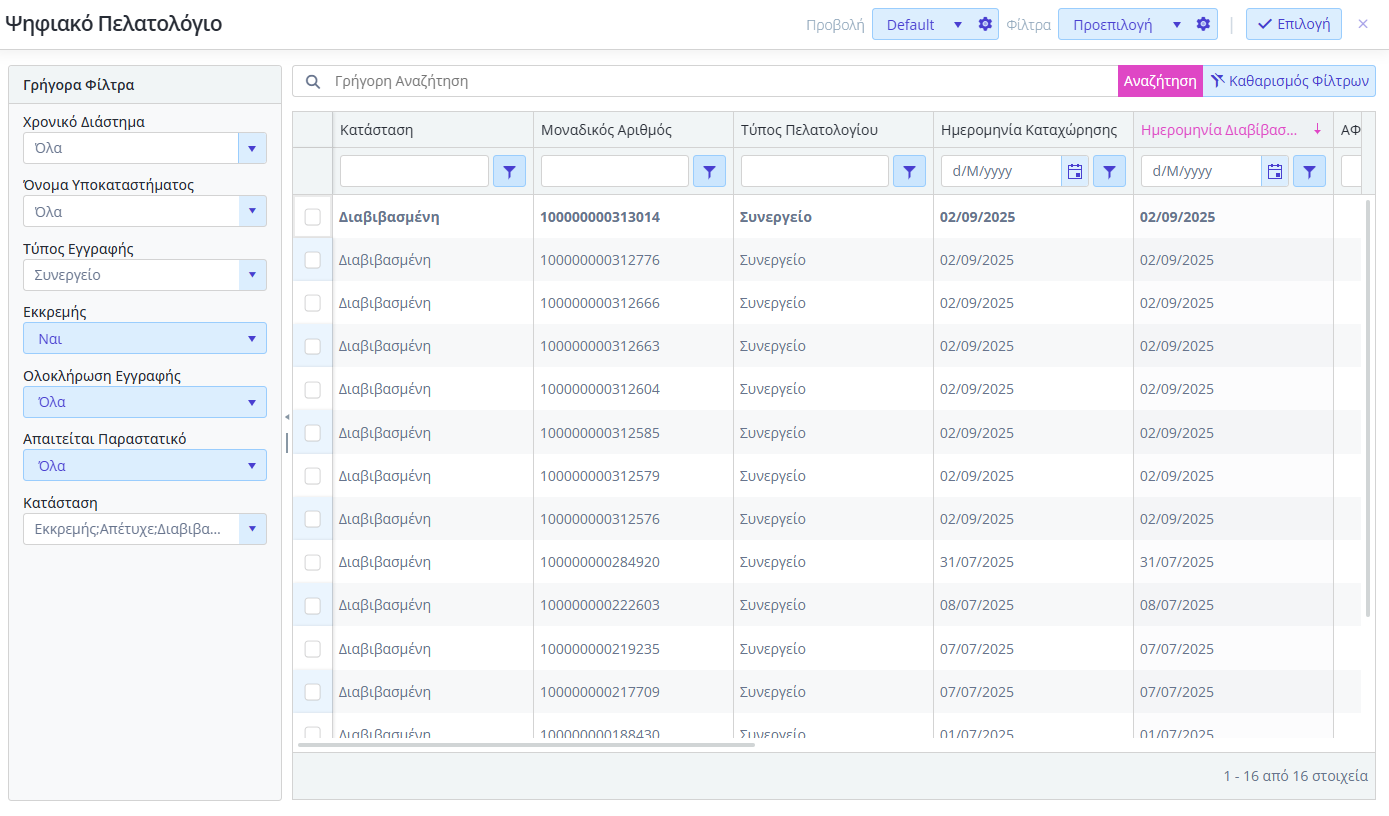Screen dimensions: 1389x816
Task: Click Καθαρισμός Φίλτρων button
Action: (x=1289, y=81)
